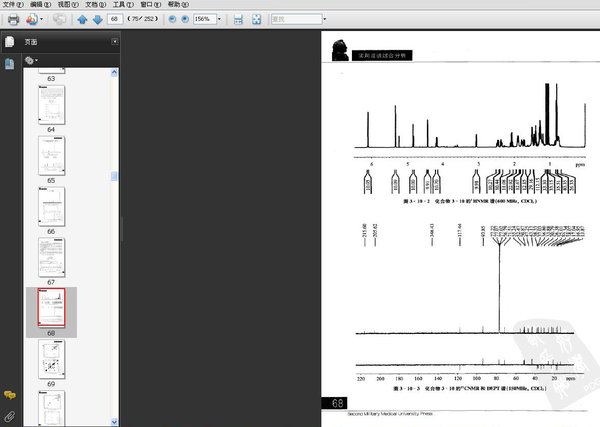Open the attachments paperclip icon
The width and height of the screenshot is (600, 427).
point(10,416)
